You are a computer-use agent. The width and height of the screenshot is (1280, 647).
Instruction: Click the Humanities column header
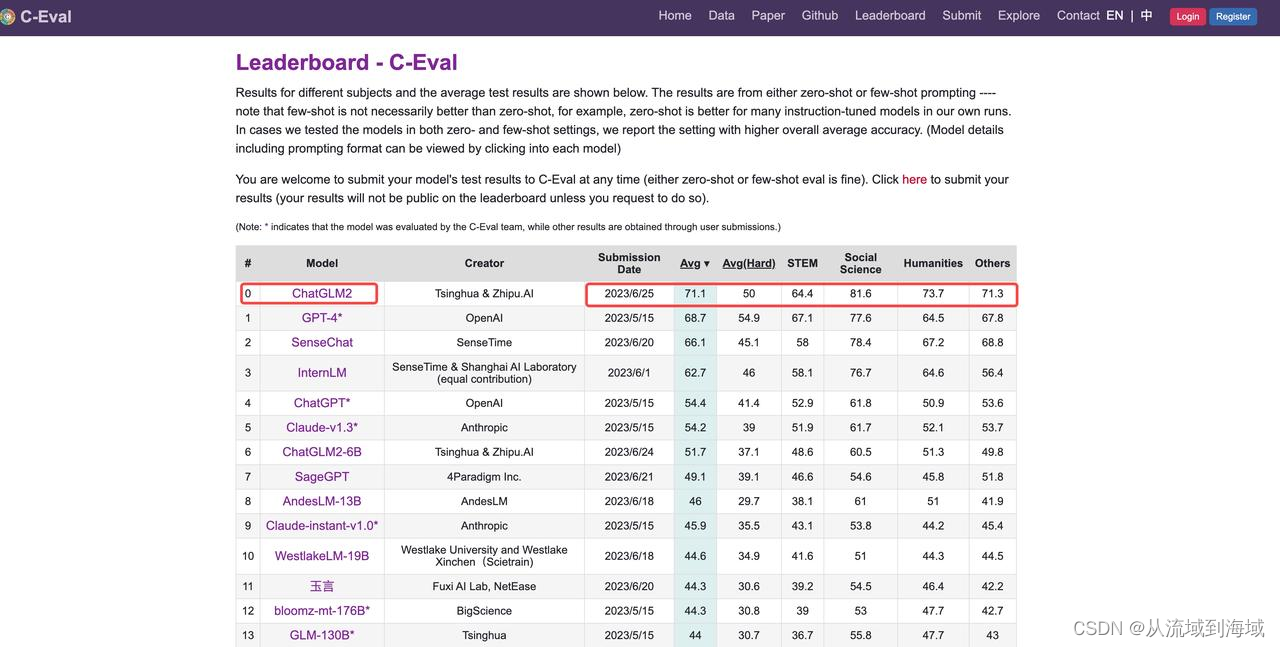click(933, 263)
